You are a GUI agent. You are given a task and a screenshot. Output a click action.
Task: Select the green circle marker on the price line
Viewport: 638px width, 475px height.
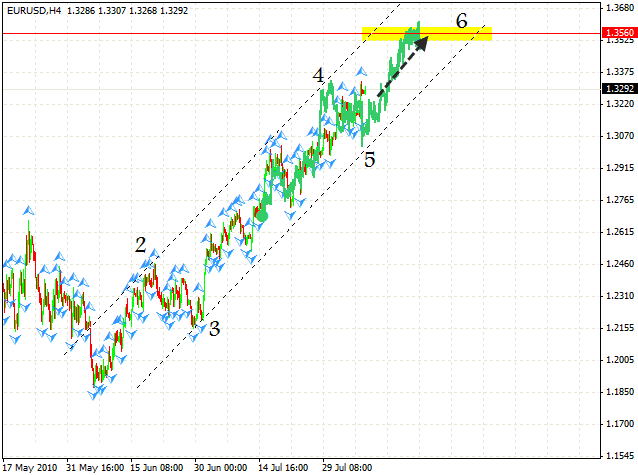point(262,216)
